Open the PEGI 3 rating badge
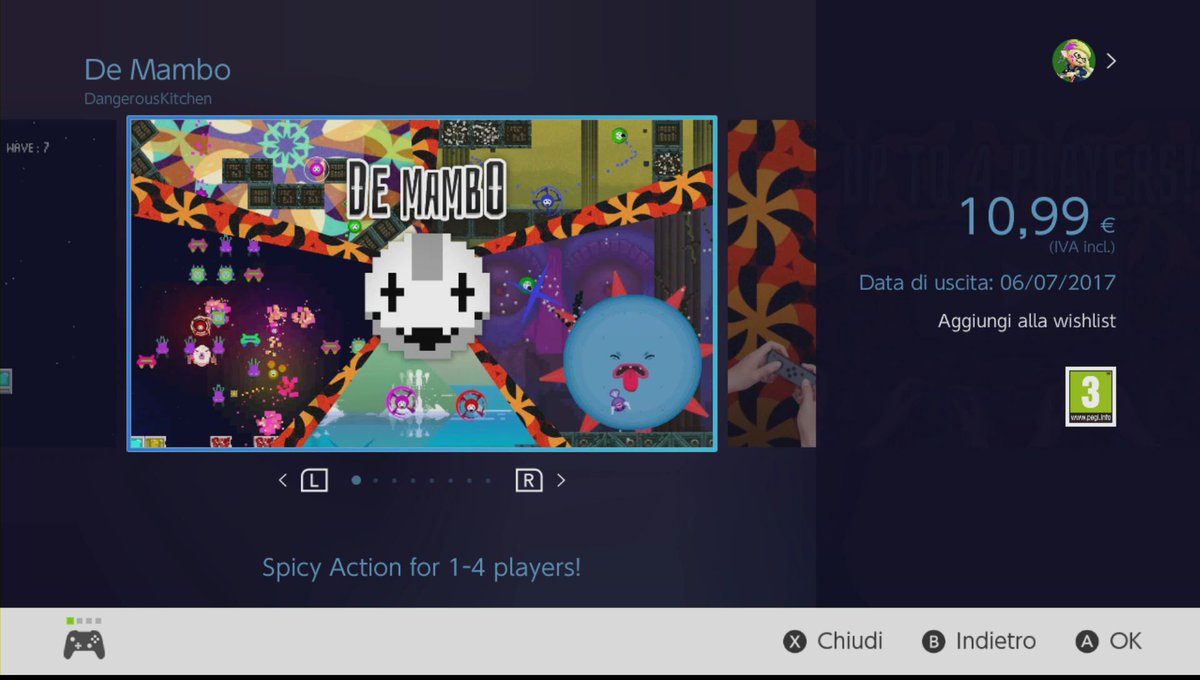The width and height of the screenshot is (1200, 680). click(1091, 396)
